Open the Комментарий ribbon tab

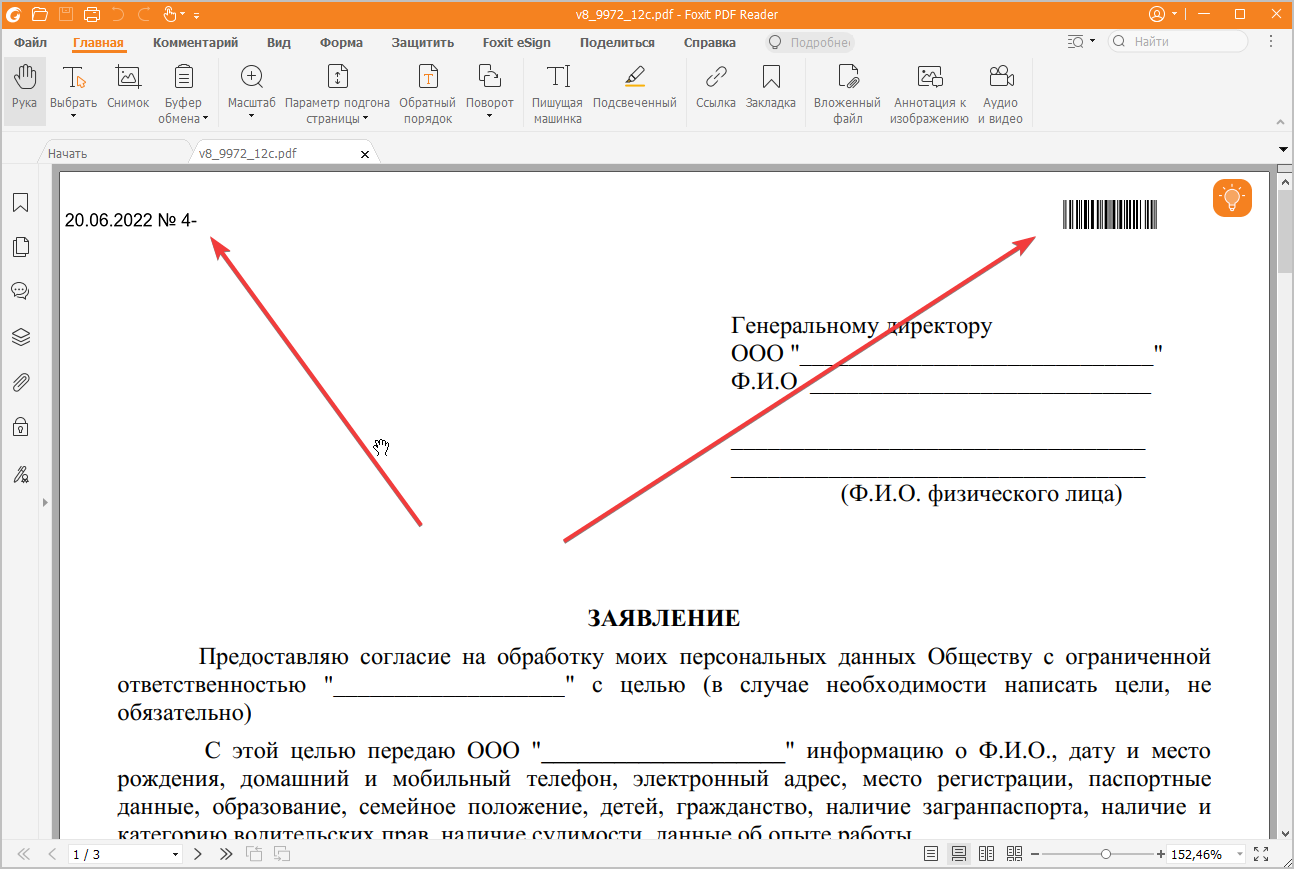pos(195,43)
